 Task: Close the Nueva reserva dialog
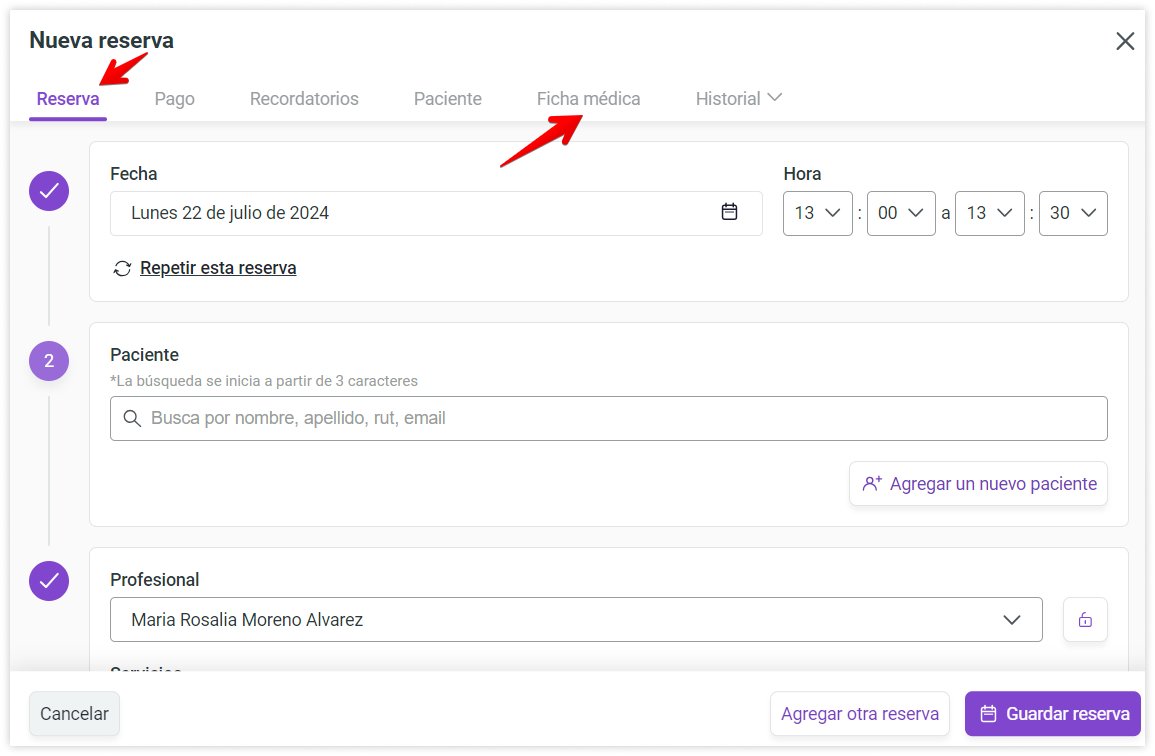pyautogui.click(x=1125, y=41)
